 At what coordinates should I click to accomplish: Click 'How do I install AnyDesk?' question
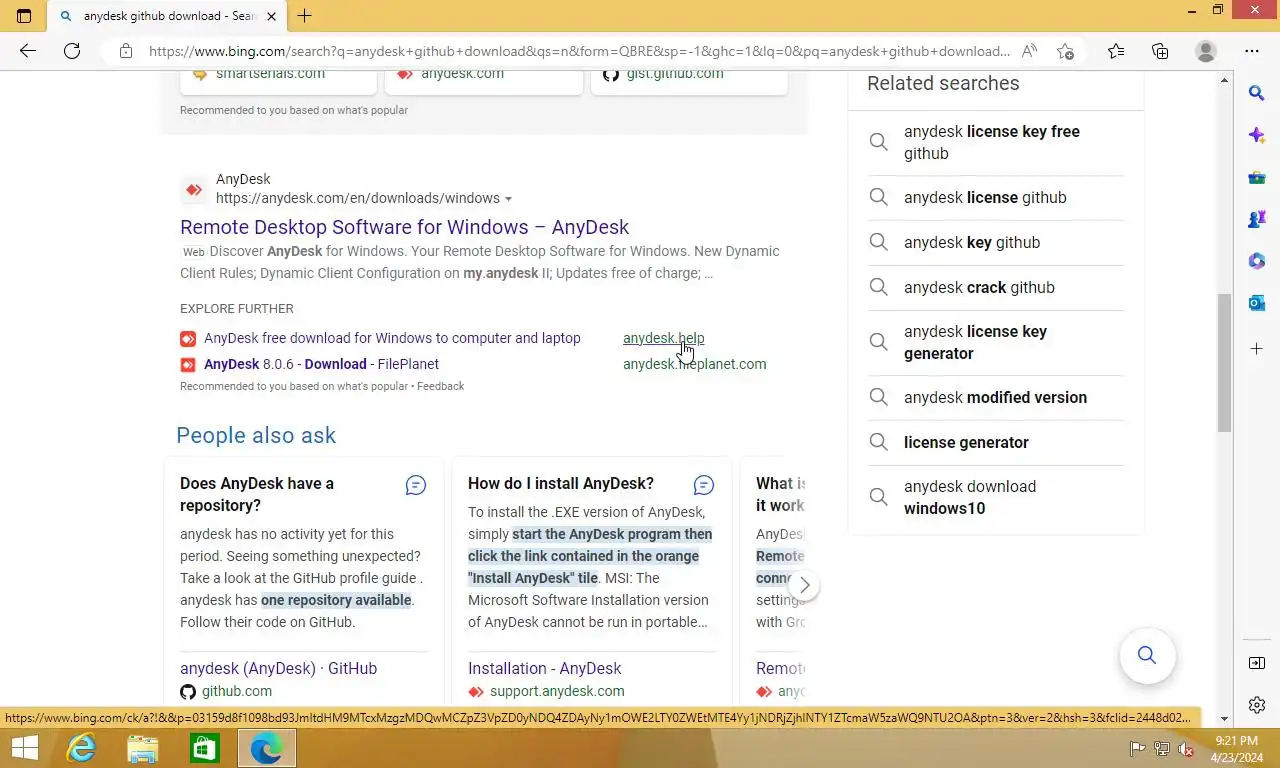561,483
